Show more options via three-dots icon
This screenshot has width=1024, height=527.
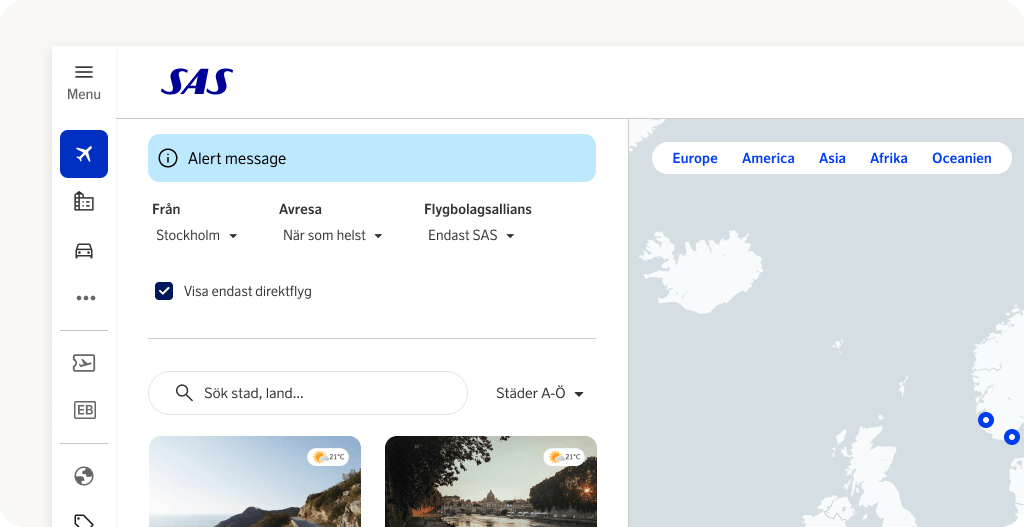84,298
